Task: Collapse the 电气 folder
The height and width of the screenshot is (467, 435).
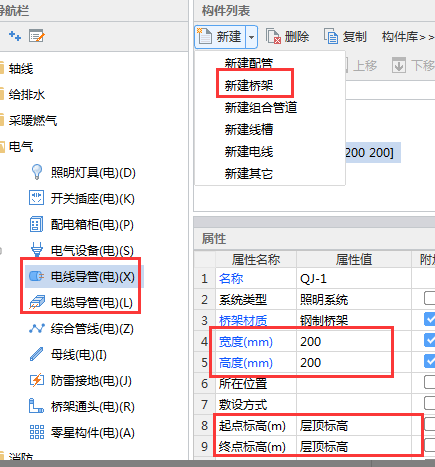Action: [x=2, y=146]
